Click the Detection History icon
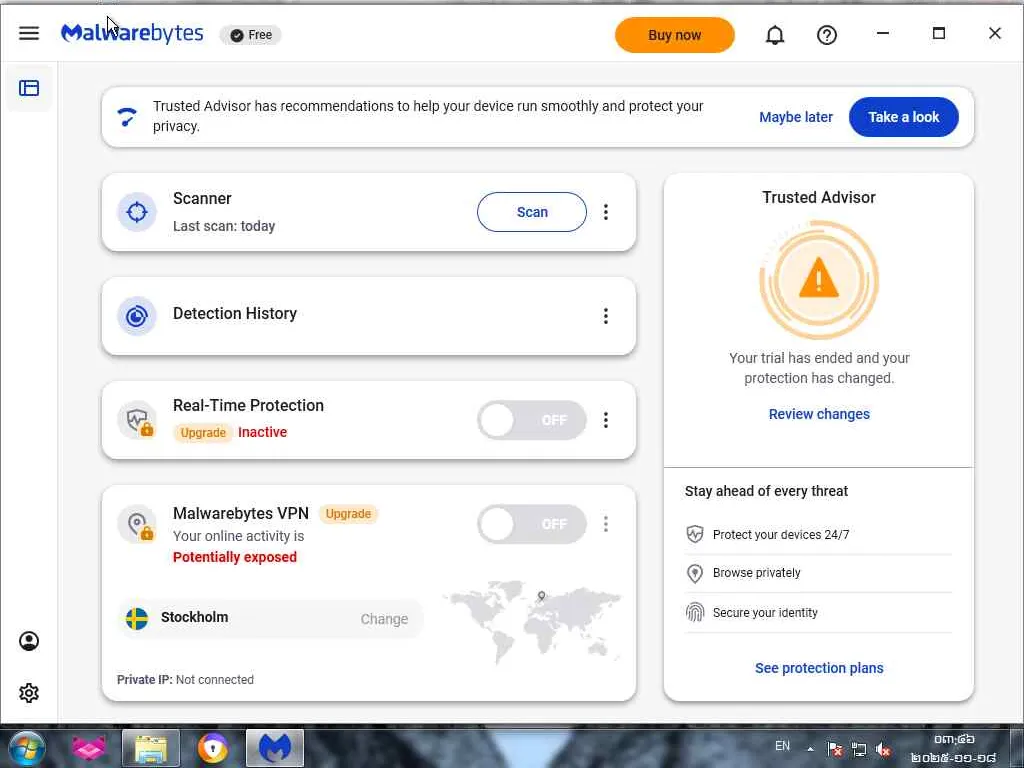 [136, 316]
